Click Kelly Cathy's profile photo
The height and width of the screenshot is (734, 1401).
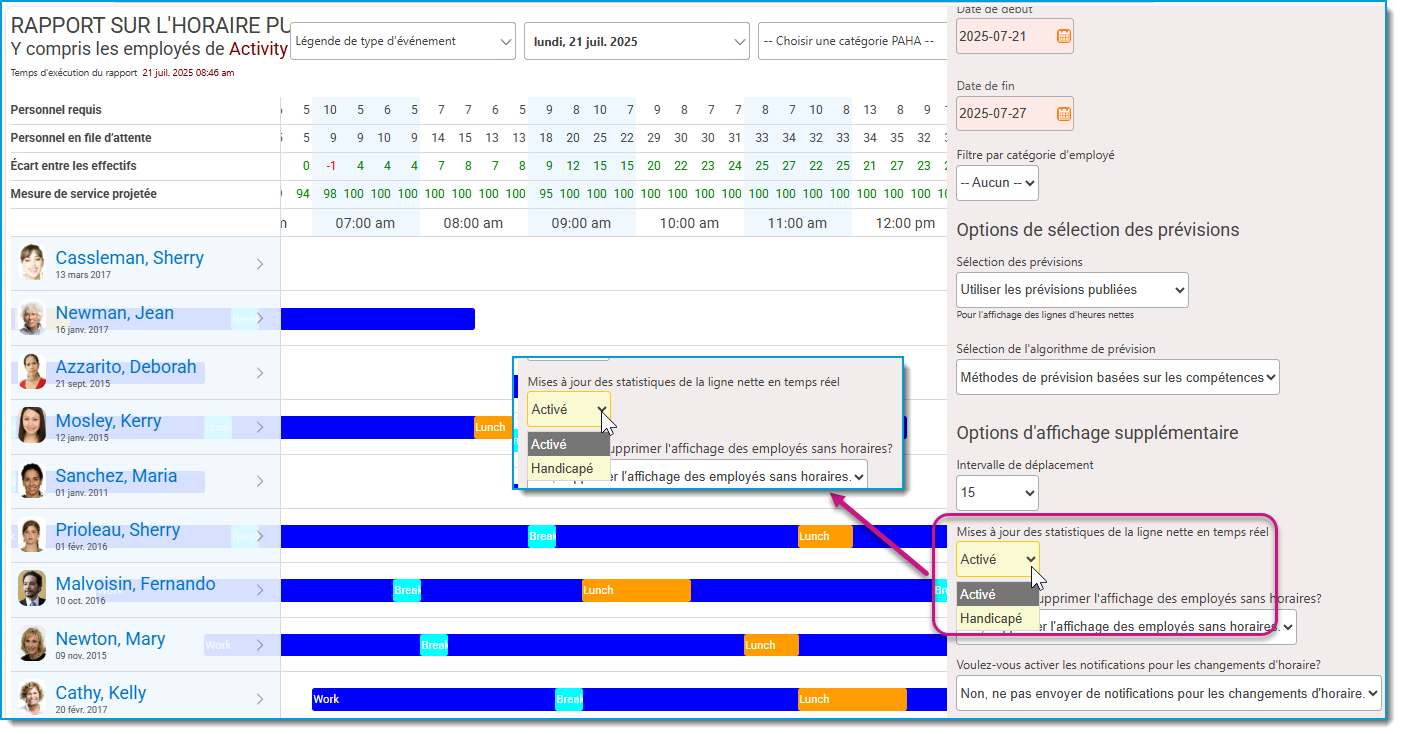32,698
